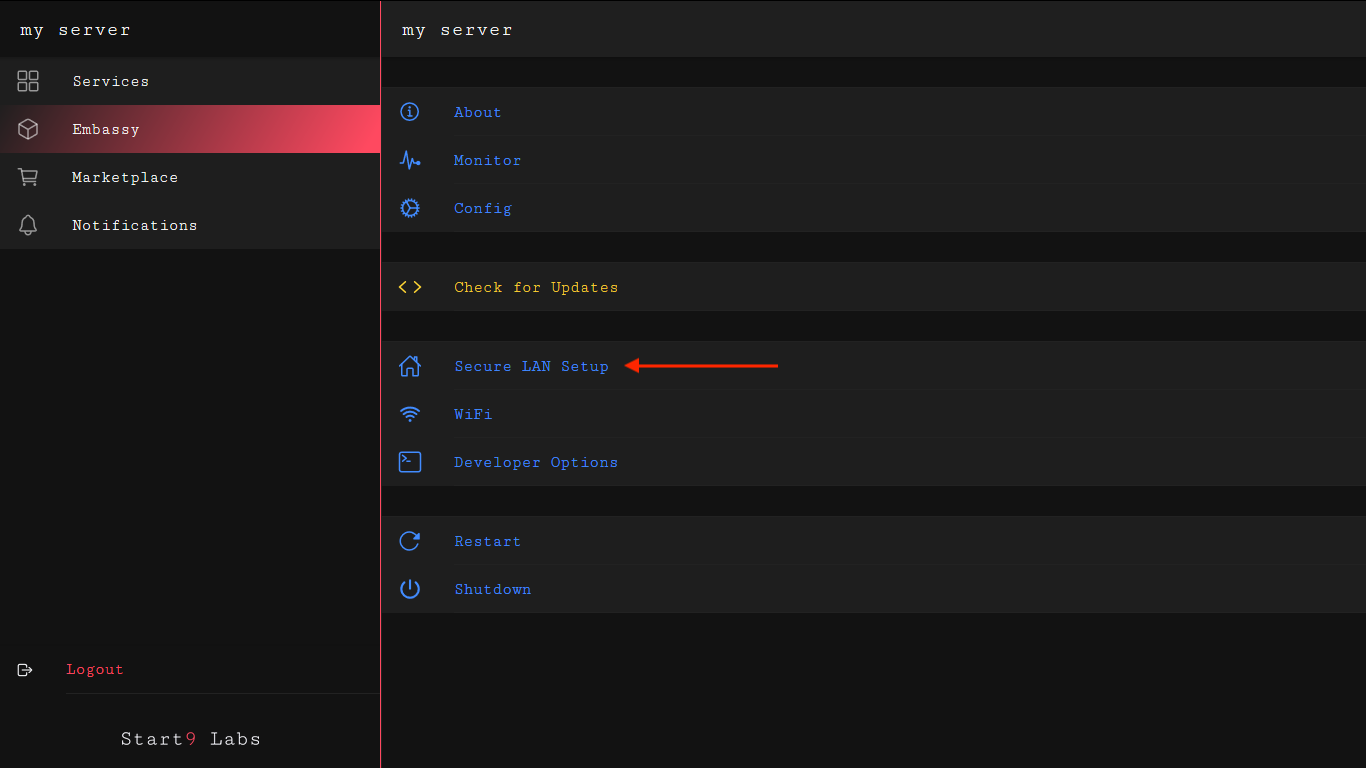Viewport: 1366px width, 768px height.
Task: Select Check for Updates
Action: (536, 287)
